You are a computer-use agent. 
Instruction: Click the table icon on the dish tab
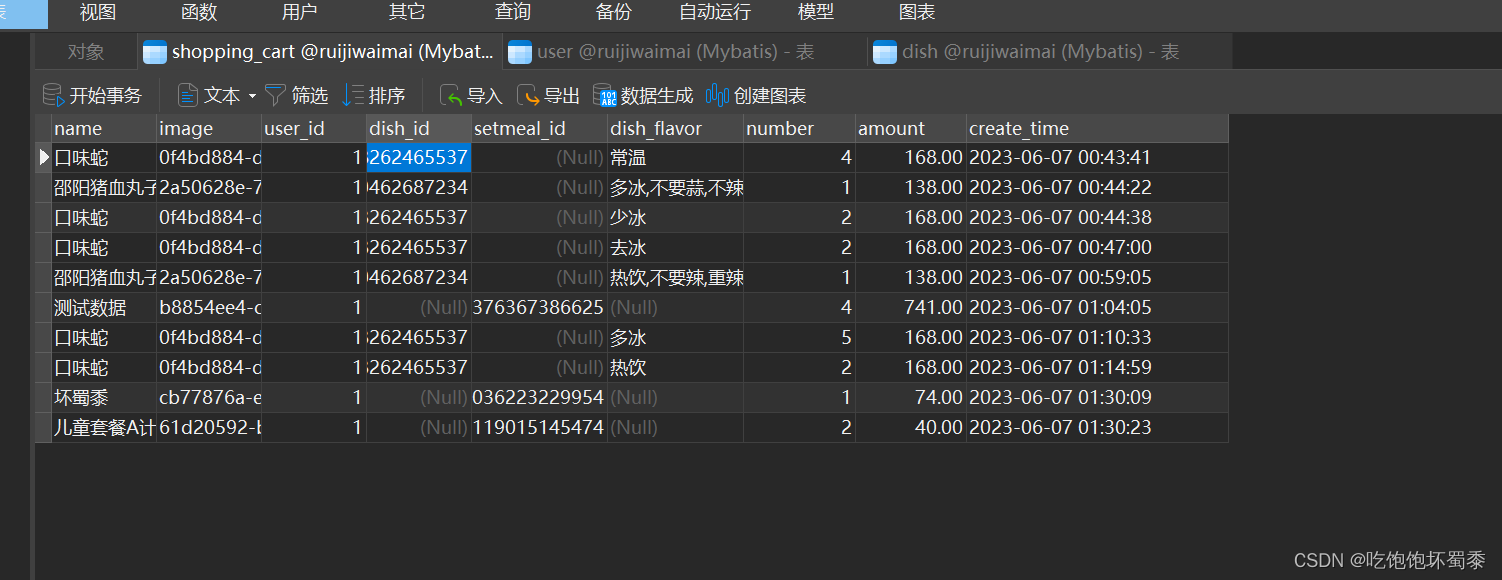click(x=885, y=51)
